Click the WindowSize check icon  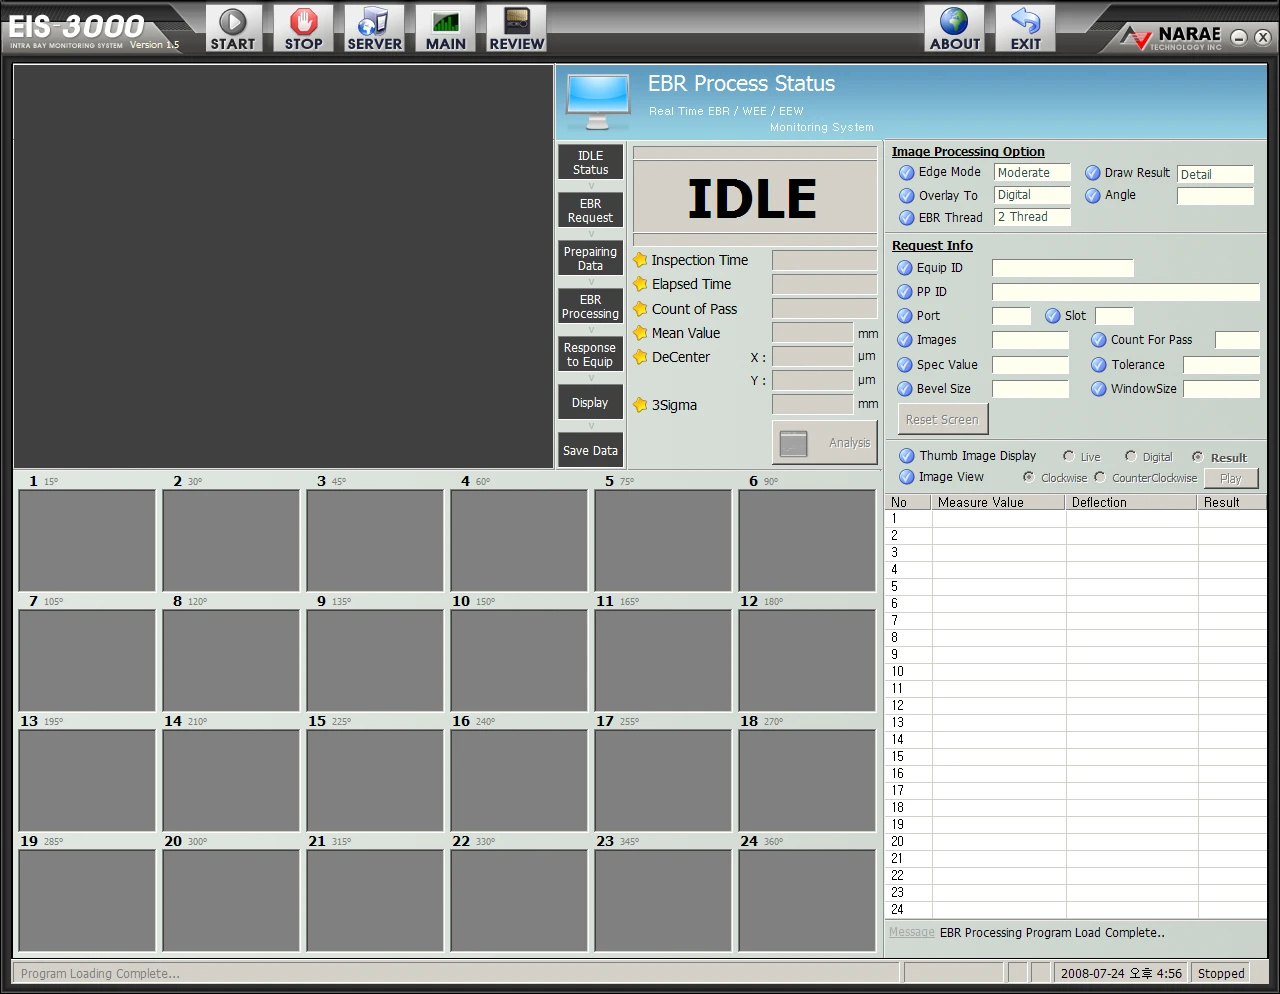[1099, 389]
